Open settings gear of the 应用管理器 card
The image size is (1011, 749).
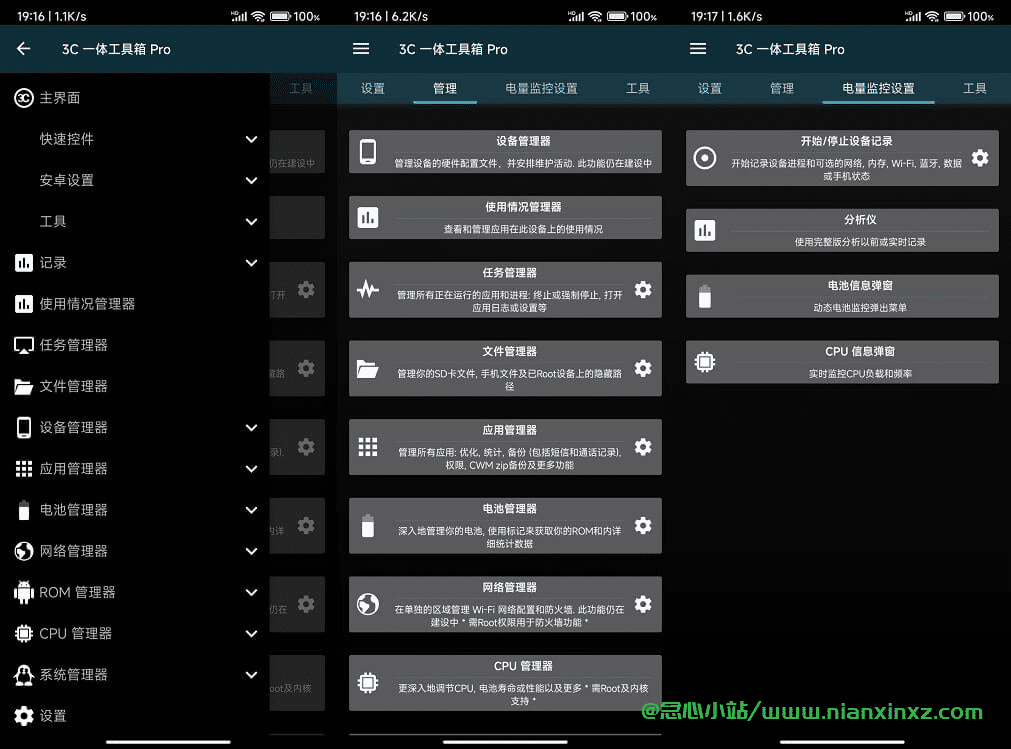tap(643, 447)
